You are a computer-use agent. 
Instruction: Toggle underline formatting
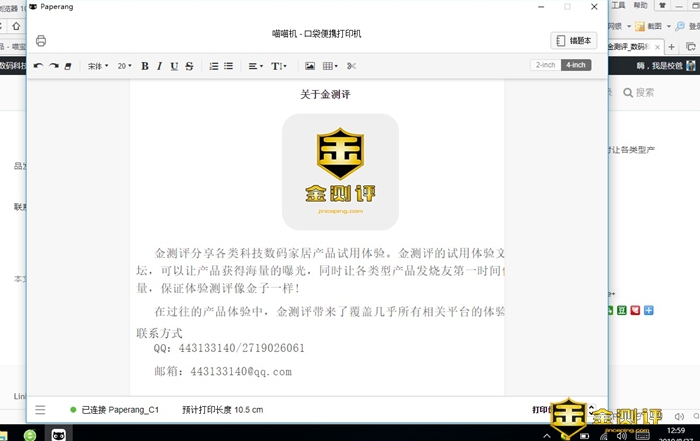tap(175, 66)
